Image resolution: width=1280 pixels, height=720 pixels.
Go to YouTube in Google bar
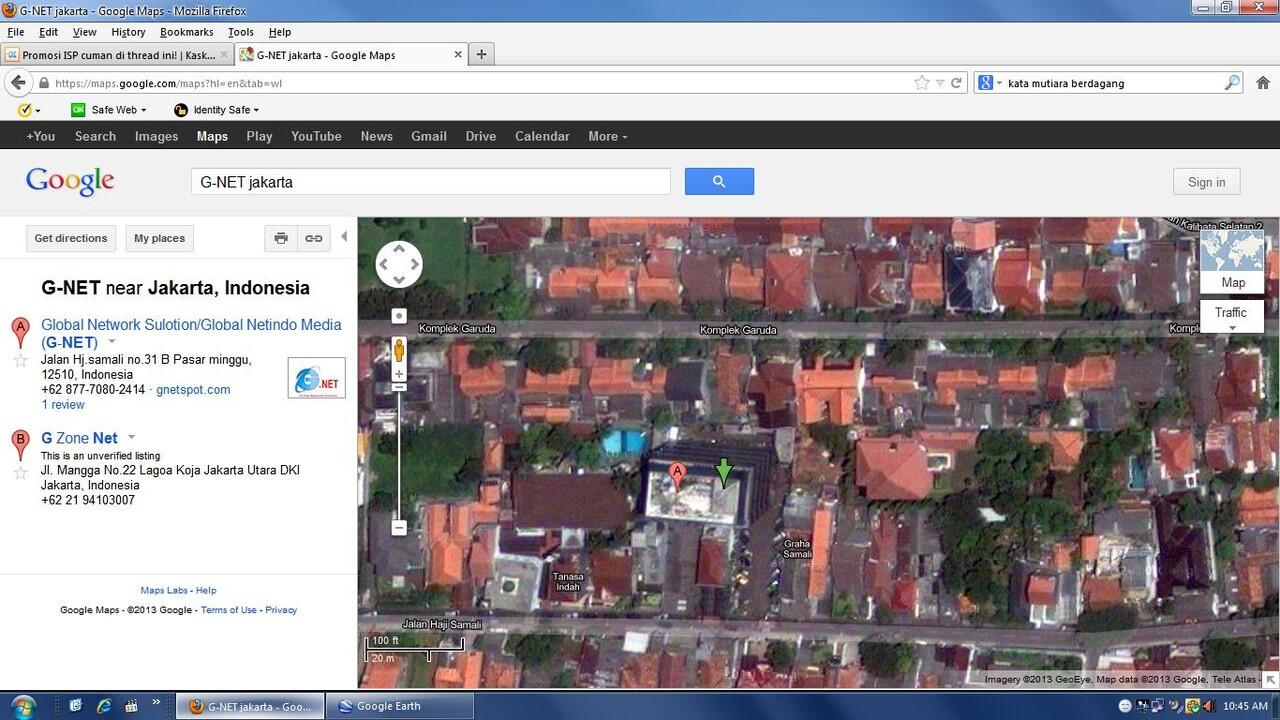(x=316, y=136)
